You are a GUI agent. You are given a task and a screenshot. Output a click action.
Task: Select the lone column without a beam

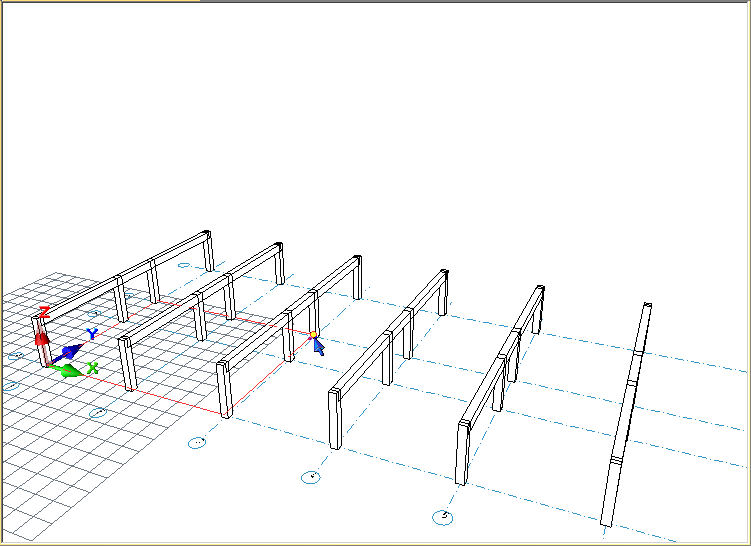[626, 415]
